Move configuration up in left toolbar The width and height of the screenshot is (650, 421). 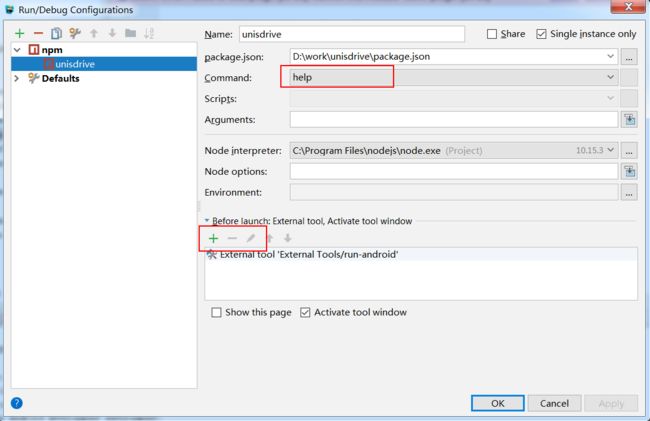[94, 33]
